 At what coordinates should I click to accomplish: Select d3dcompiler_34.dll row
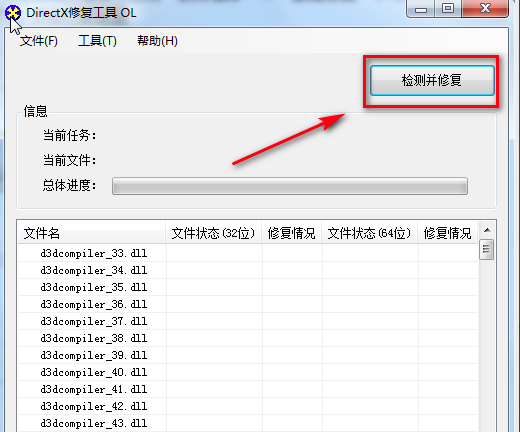(x=248, y=270)
